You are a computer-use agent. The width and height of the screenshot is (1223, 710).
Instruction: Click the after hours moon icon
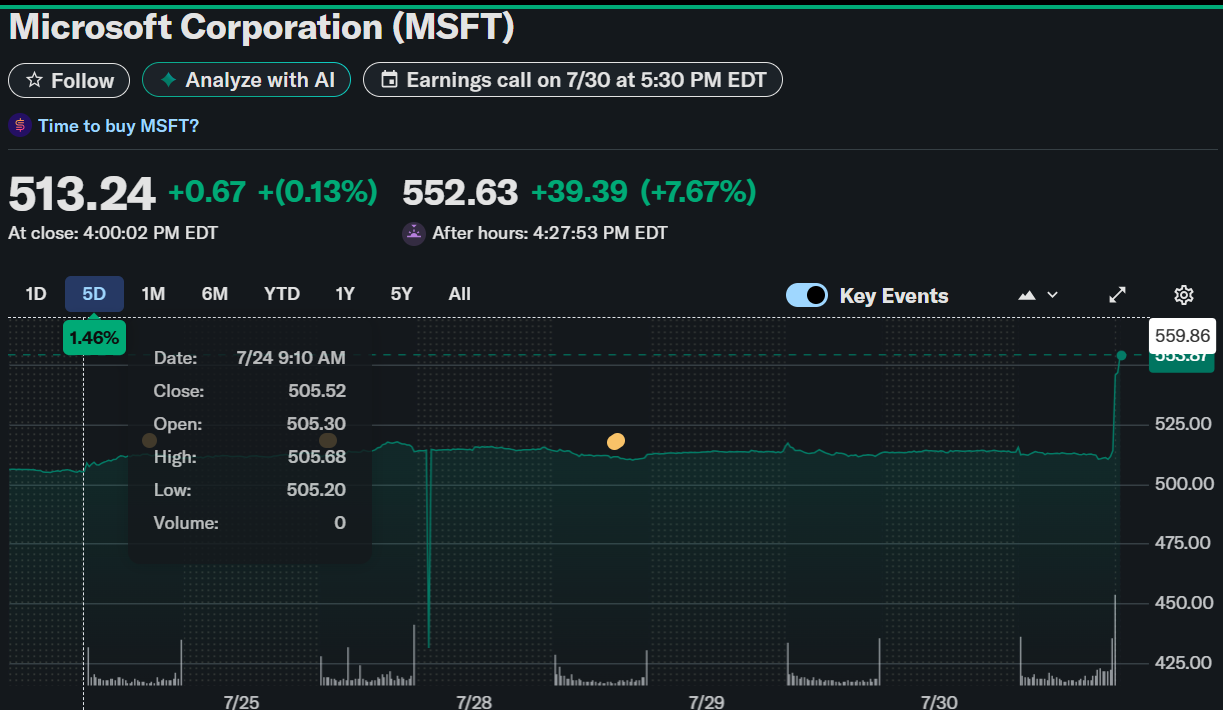[x=414, y=234]
